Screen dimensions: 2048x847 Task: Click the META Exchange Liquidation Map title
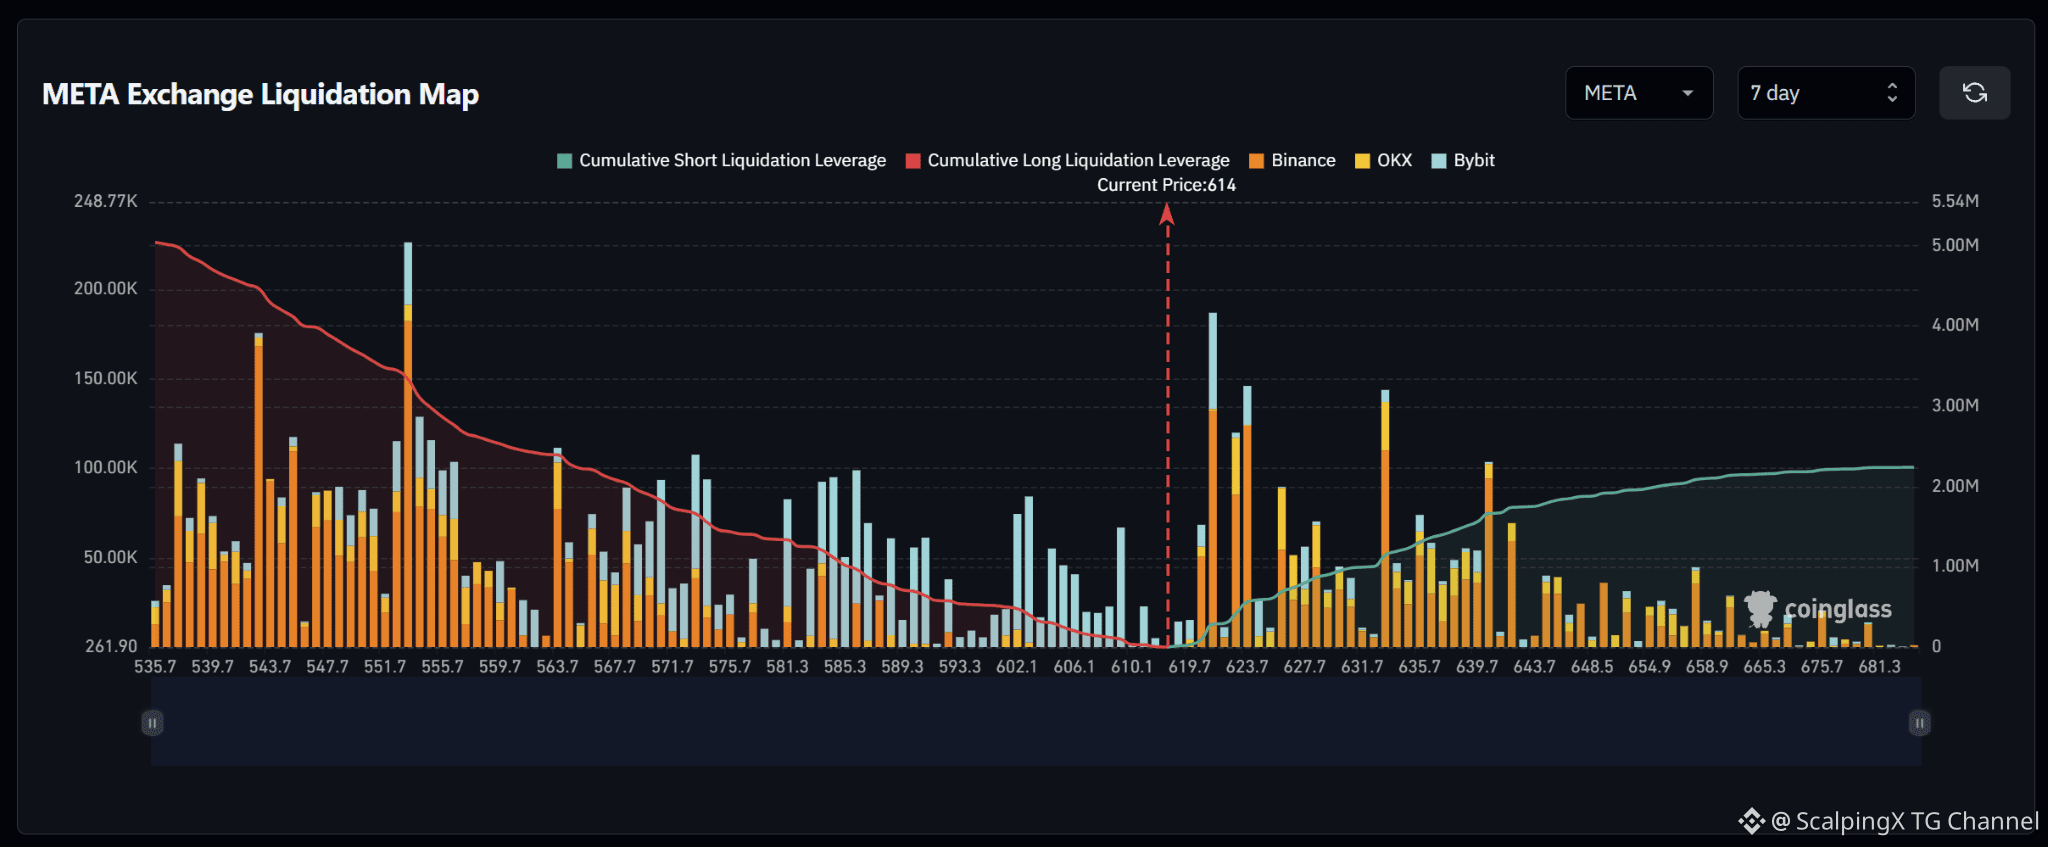(x=260, y=94)
